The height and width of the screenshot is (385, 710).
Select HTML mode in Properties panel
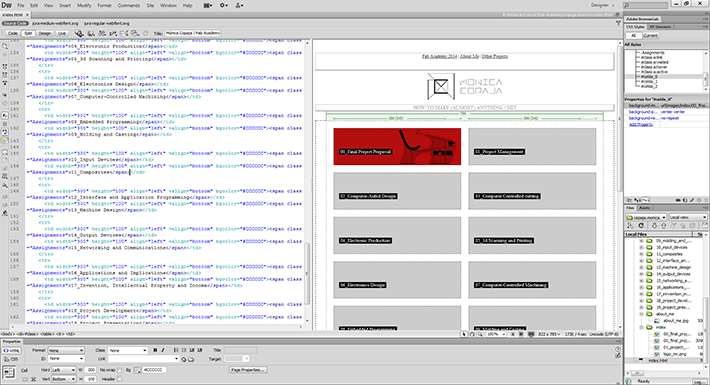(11, 351)
